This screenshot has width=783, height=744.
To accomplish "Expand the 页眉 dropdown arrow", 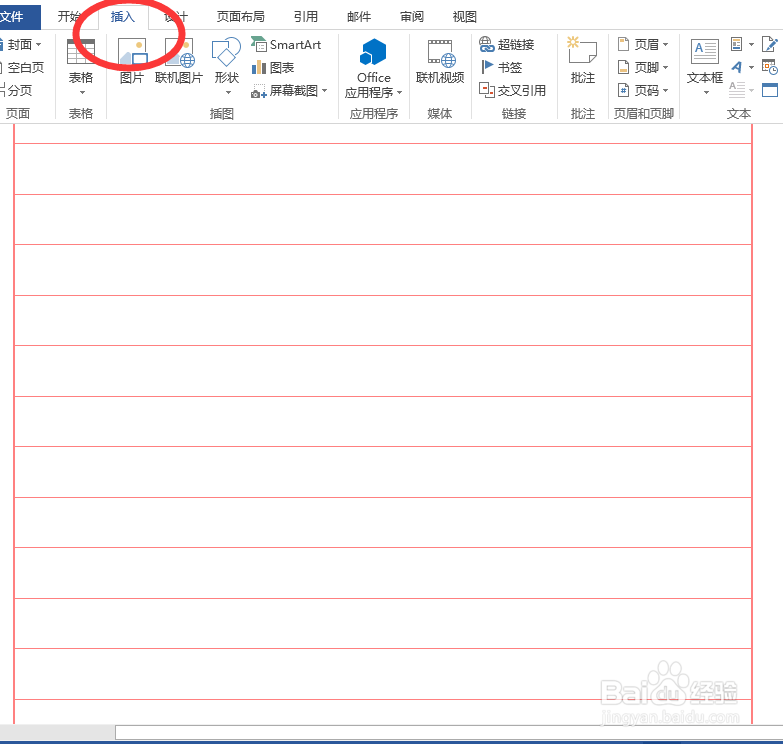I will (665, 44).
